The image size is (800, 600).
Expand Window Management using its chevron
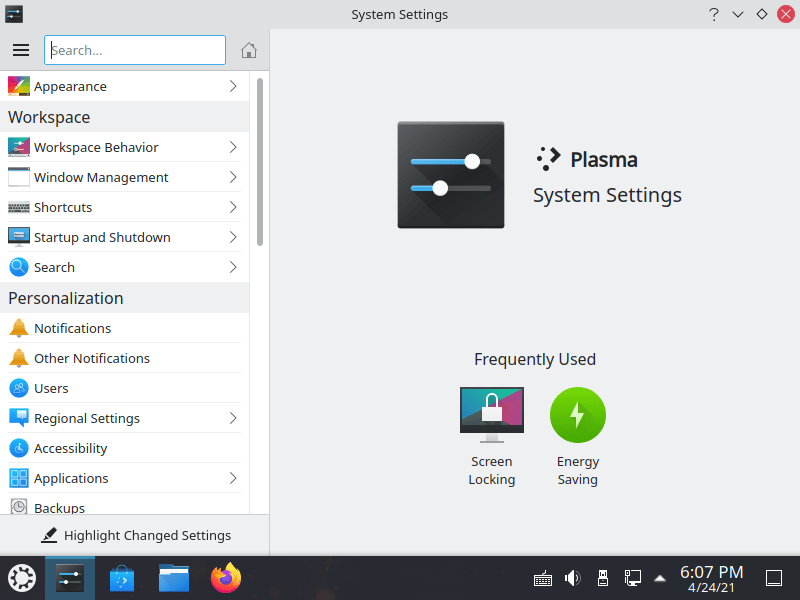233,177
